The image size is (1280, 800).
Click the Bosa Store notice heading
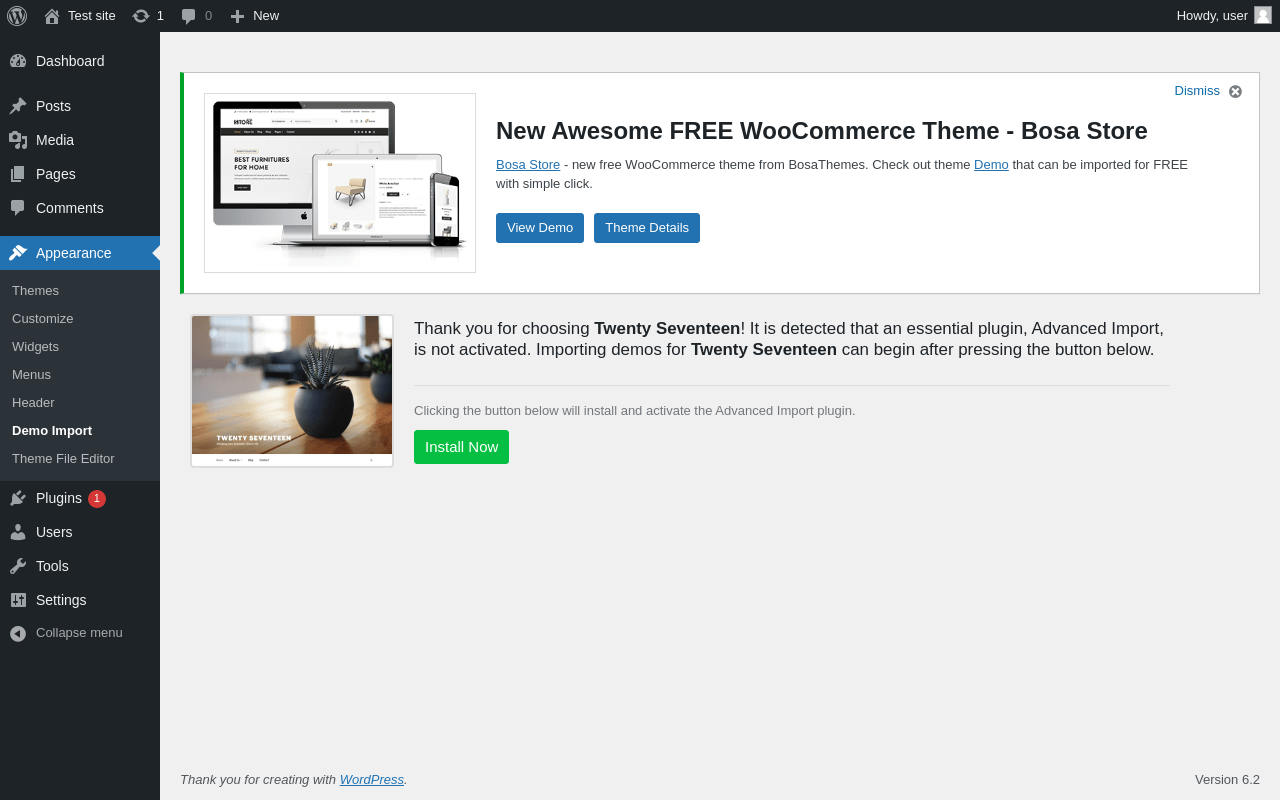(822, 131)
